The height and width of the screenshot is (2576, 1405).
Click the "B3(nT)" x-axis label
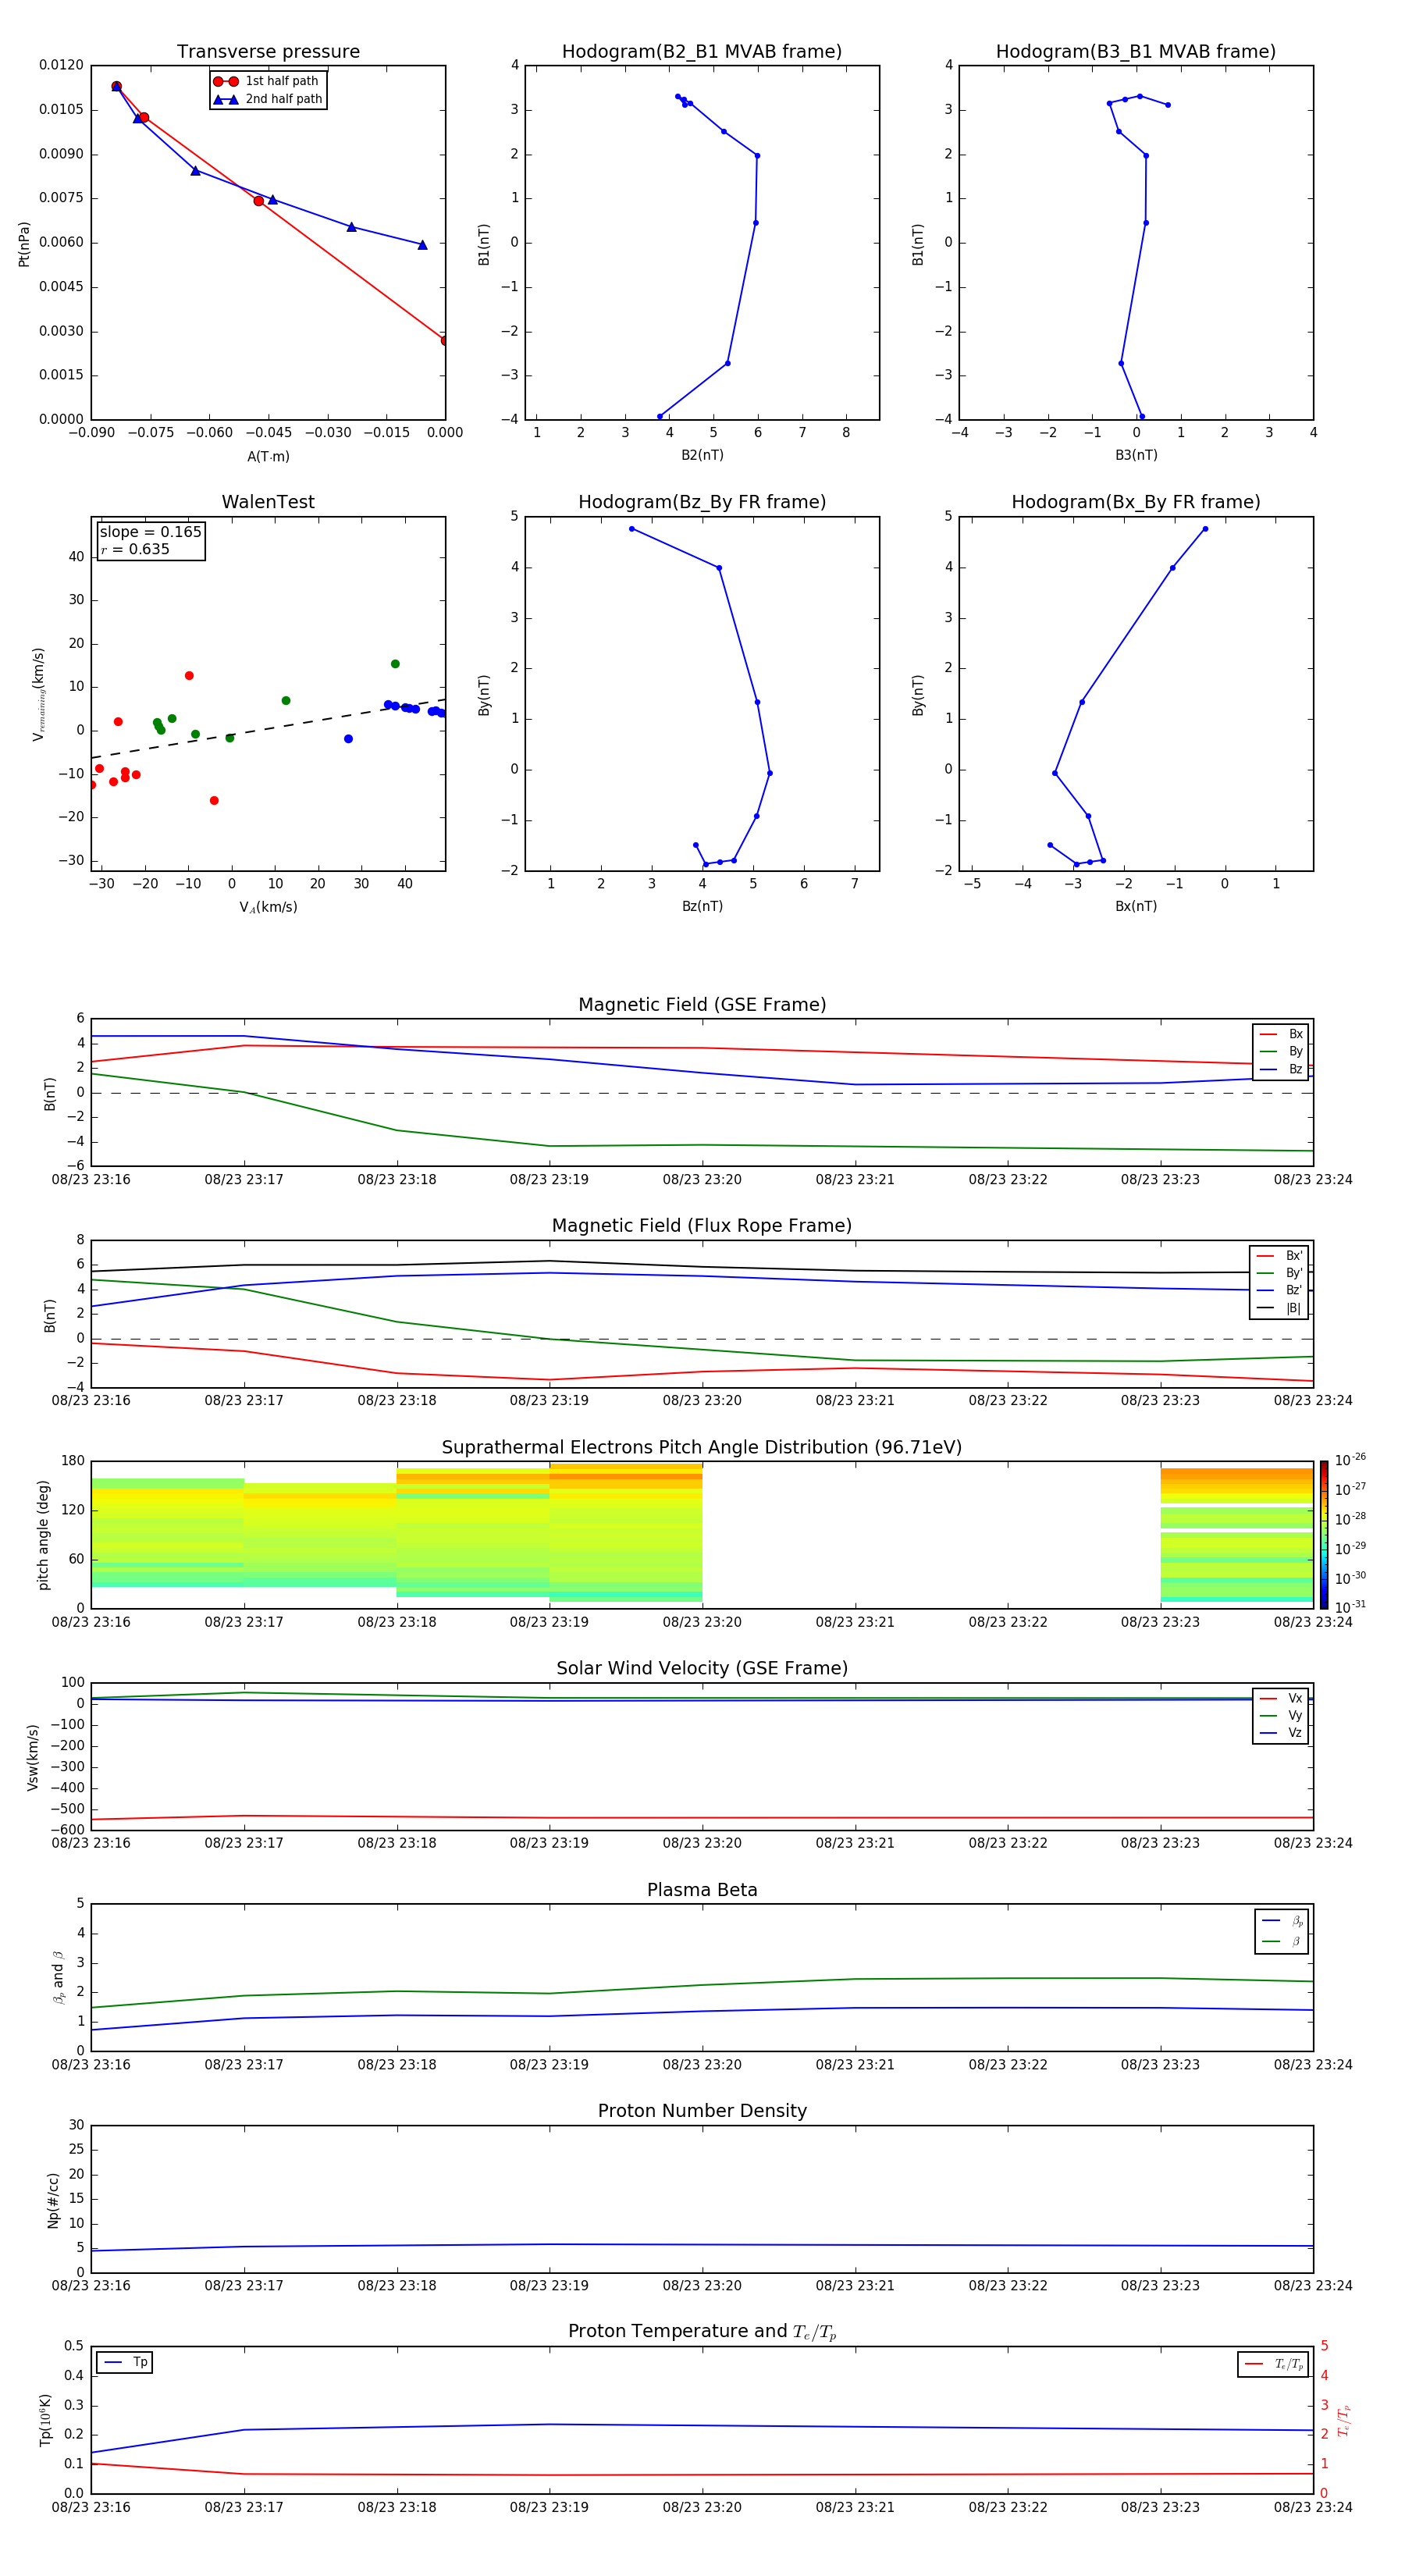[x=1136, y=455]
